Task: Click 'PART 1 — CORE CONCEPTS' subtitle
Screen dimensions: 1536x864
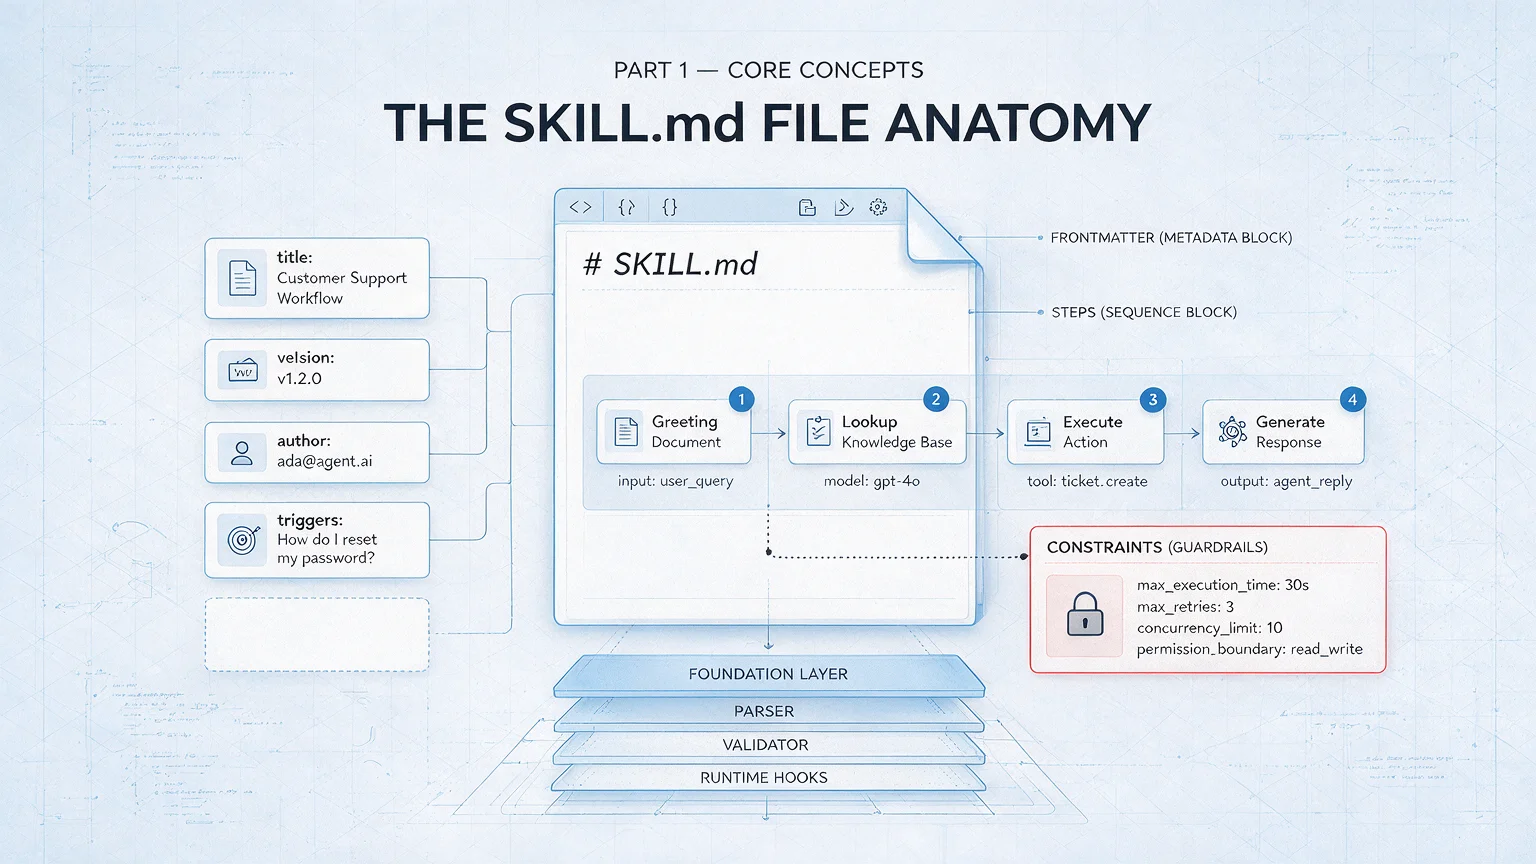Action: pos(768,70)
